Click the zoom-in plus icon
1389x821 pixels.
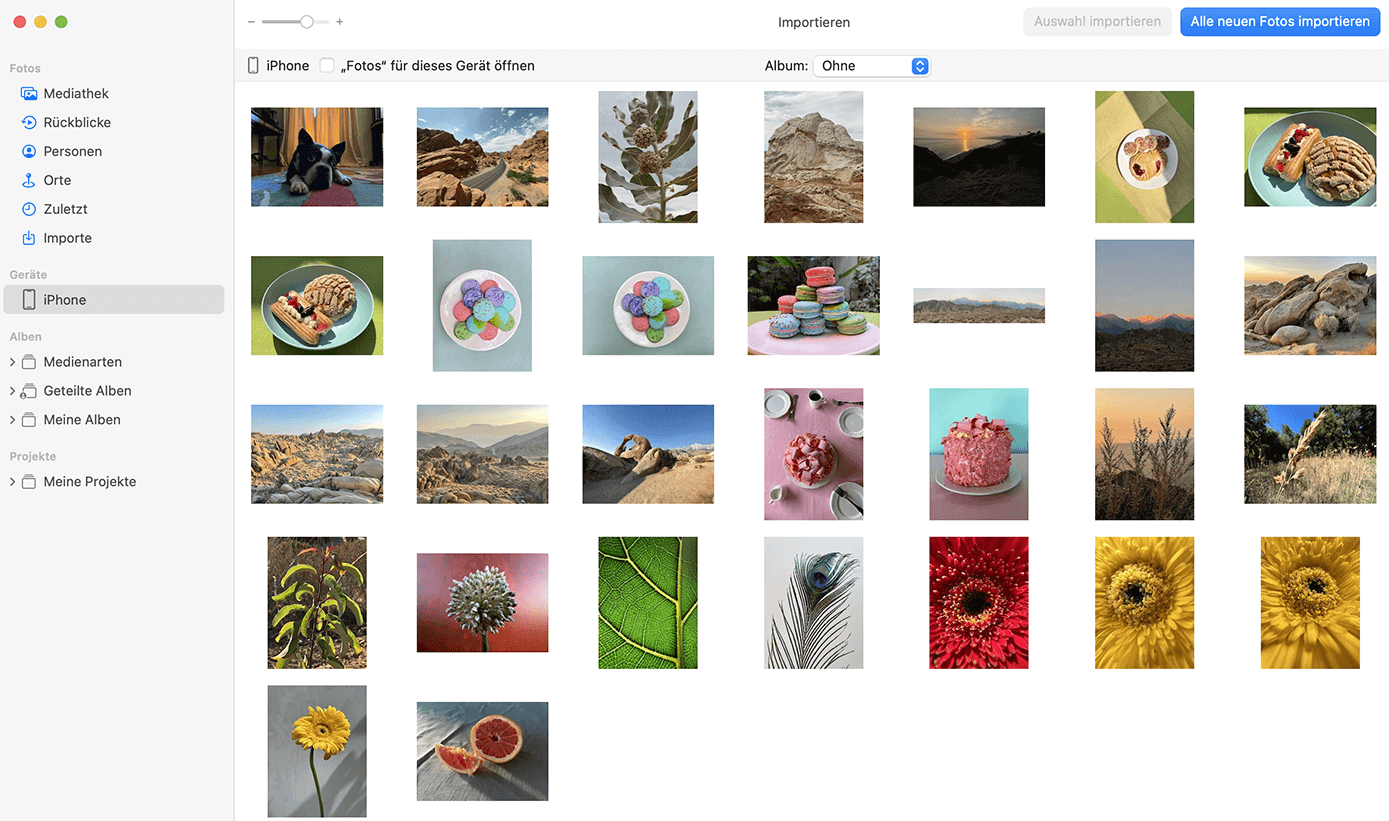[x=340, y=22]
